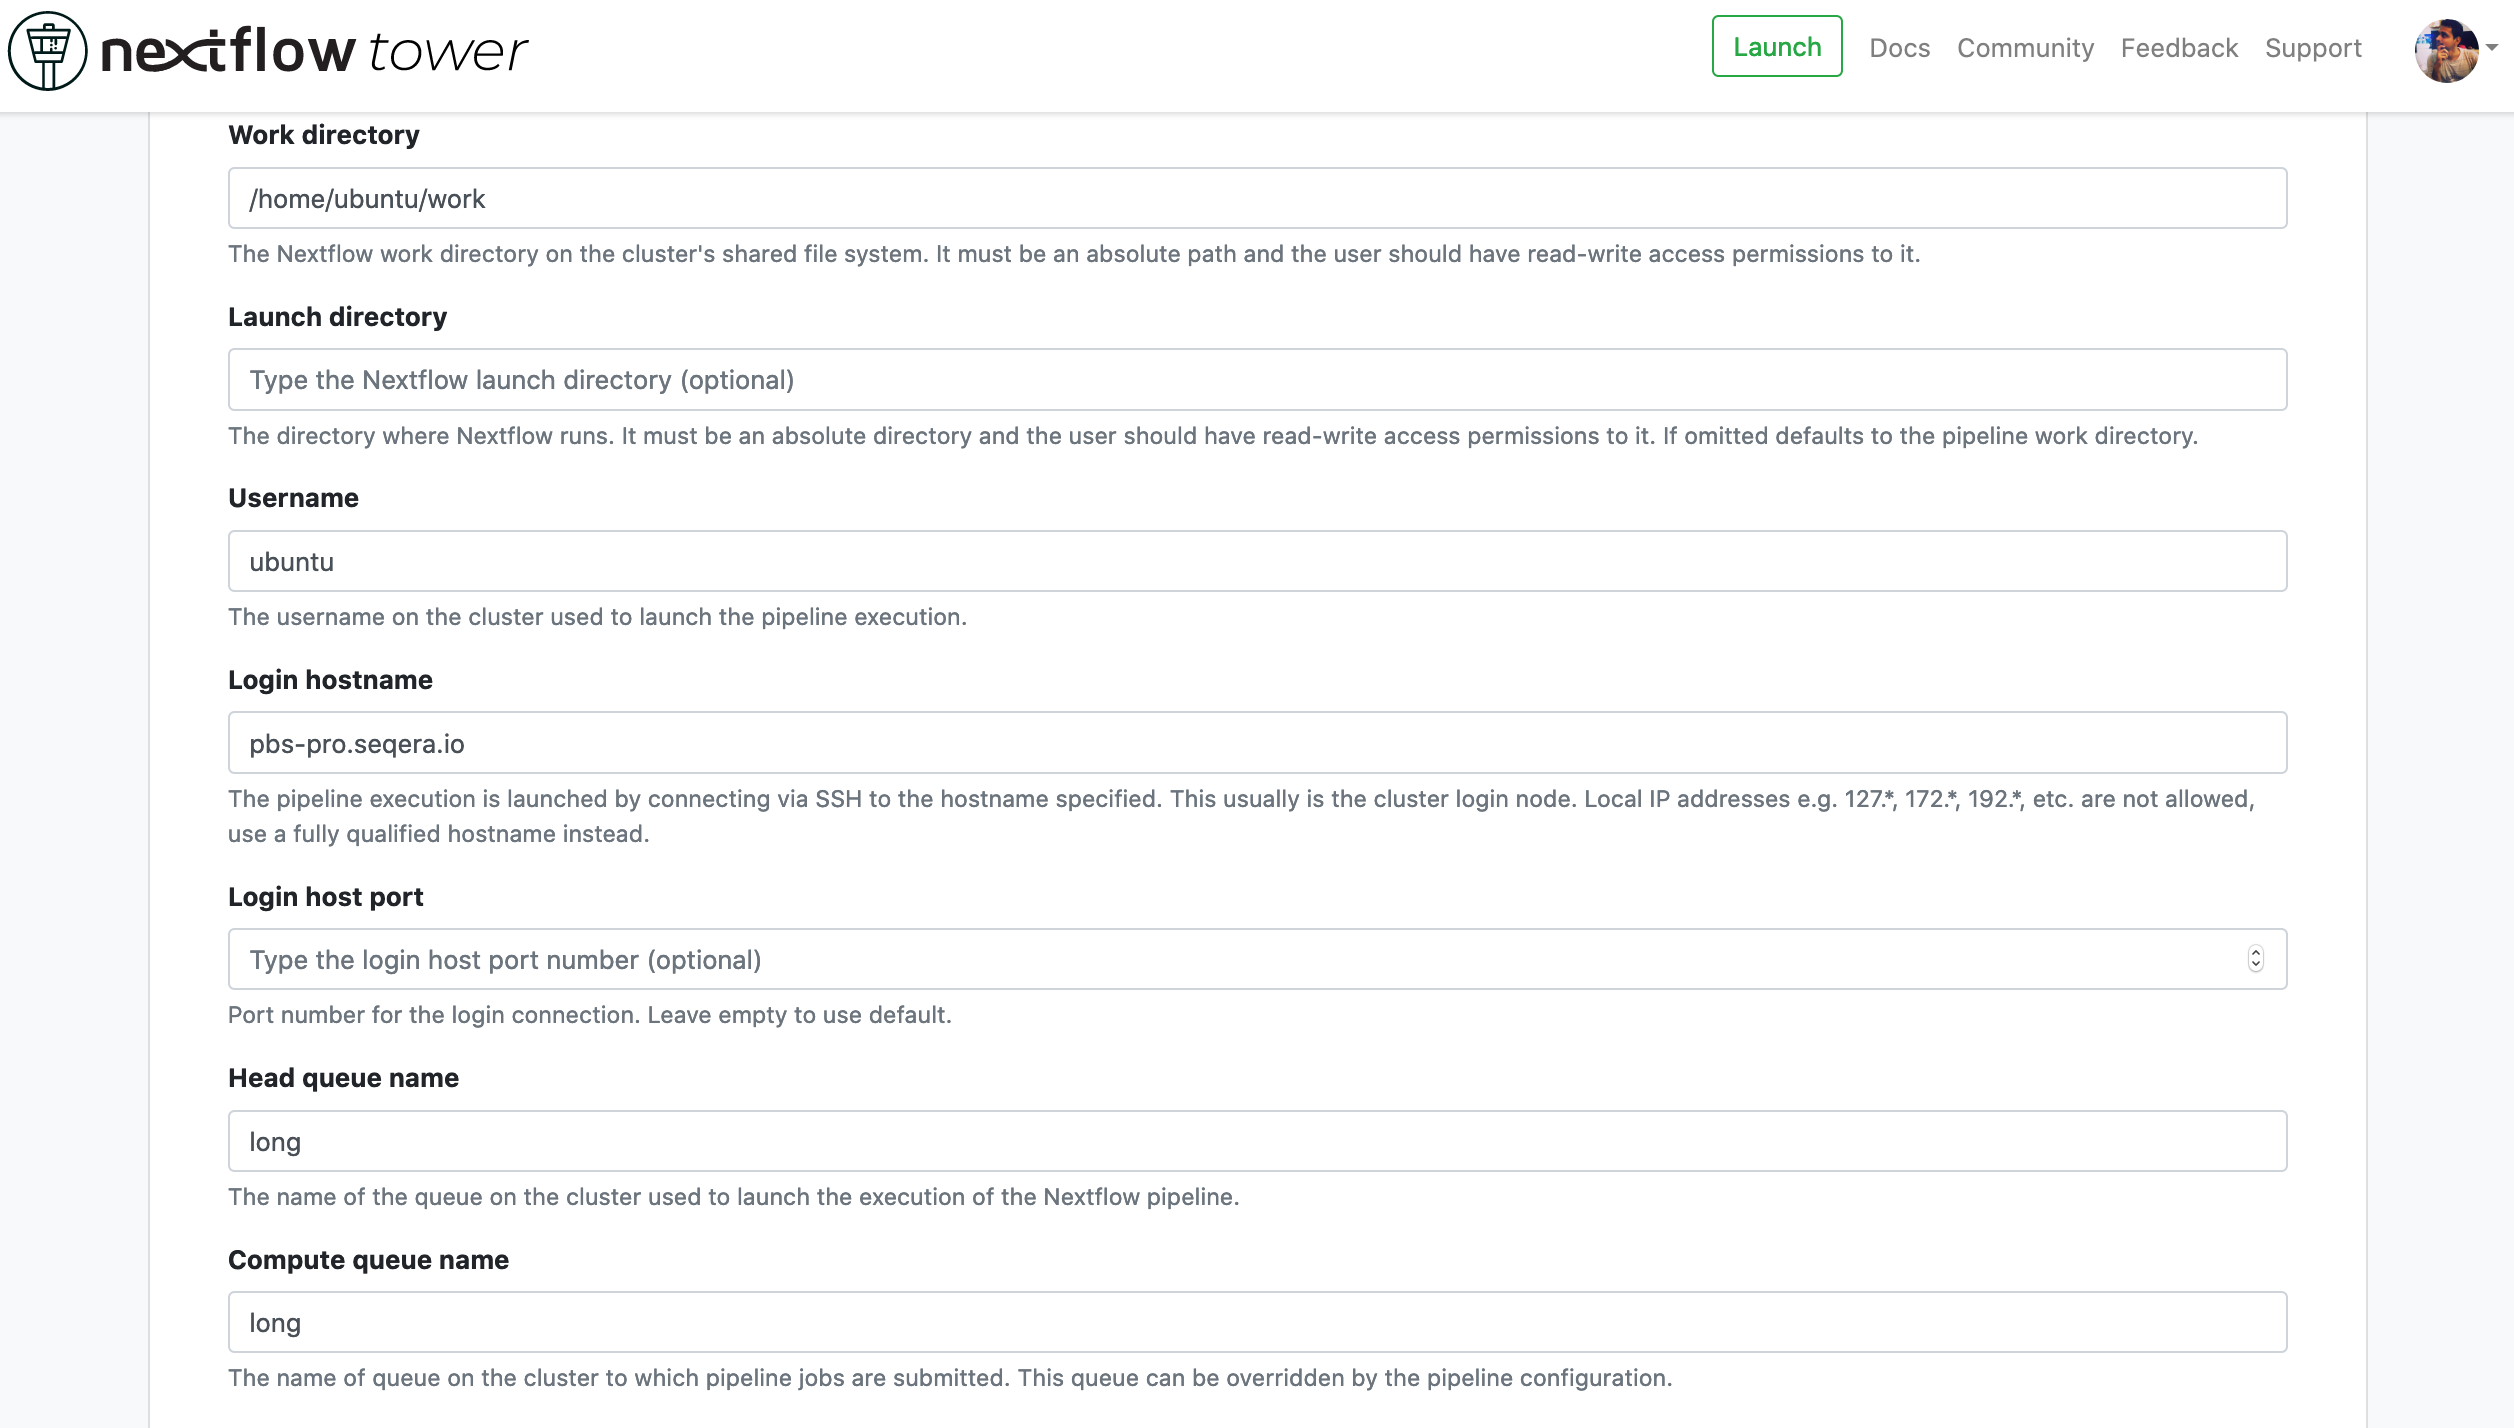2514x1428 pixels.
Task: Open the Support link
Action: [x=2313, y=48]
